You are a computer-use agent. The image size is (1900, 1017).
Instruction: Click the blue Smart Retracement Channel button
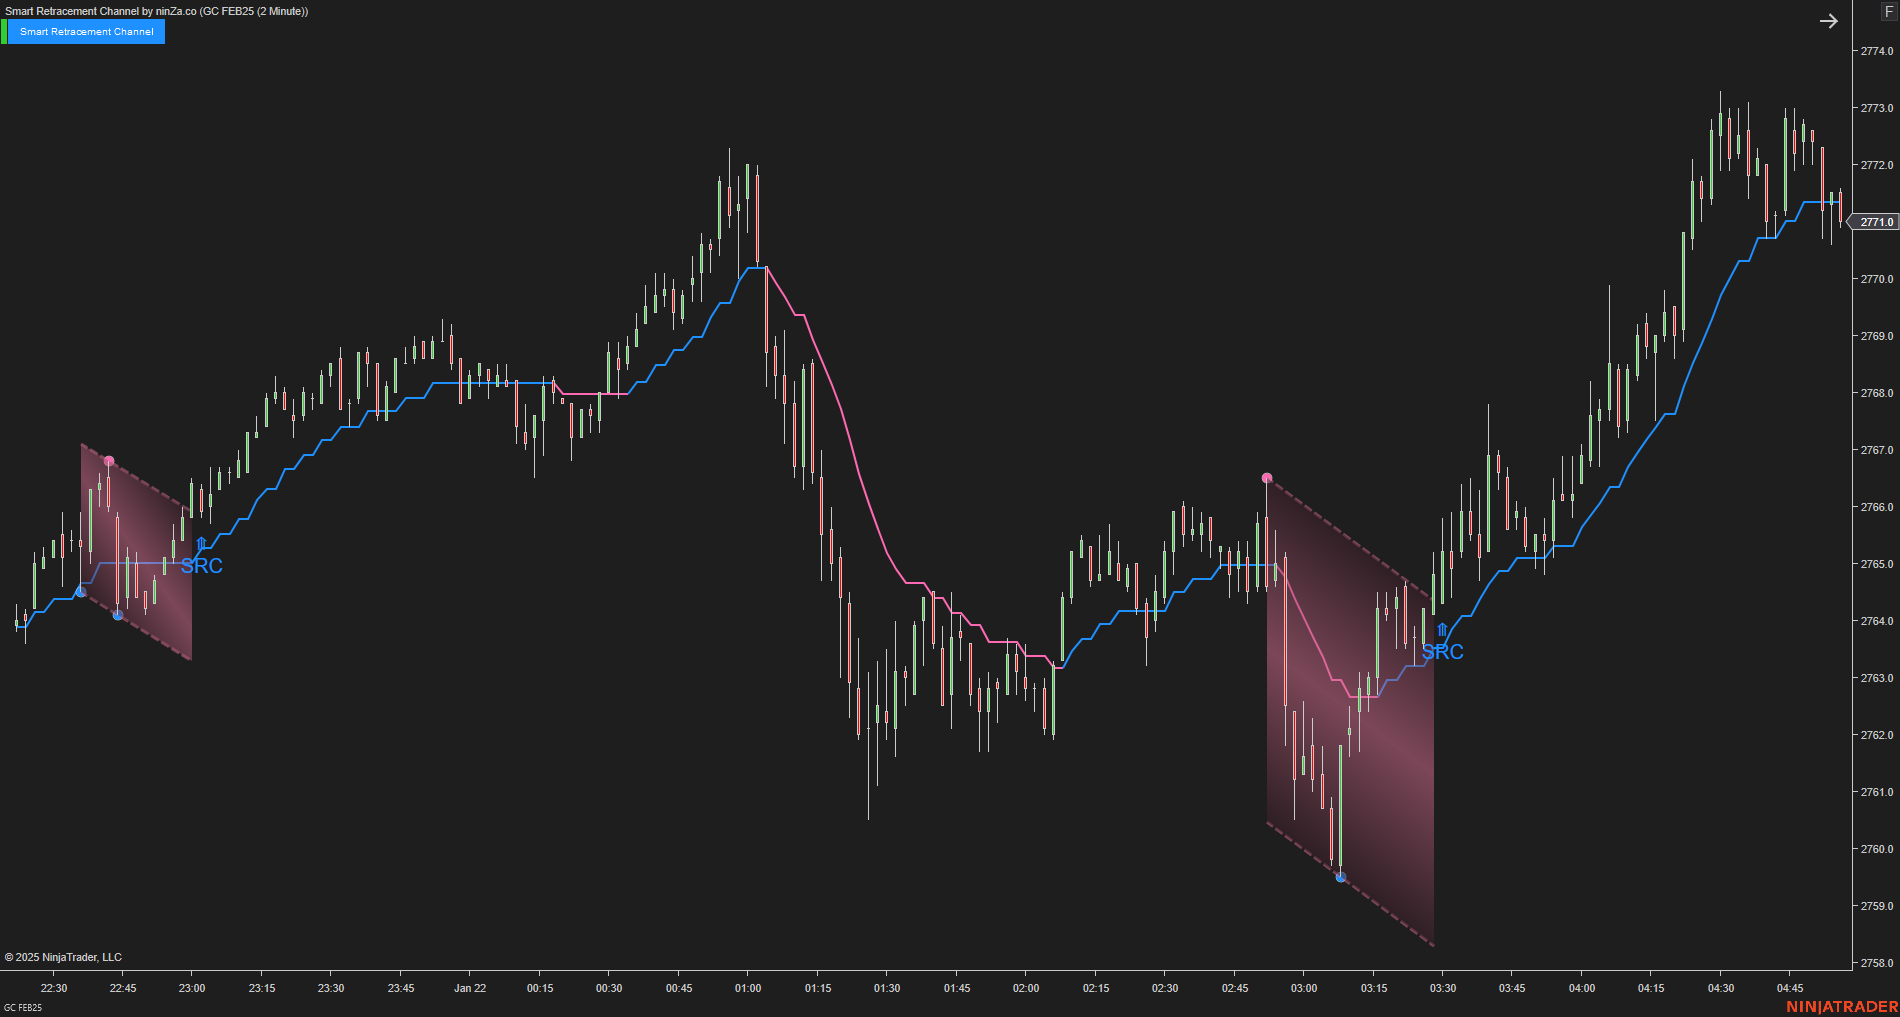[88, 31]
